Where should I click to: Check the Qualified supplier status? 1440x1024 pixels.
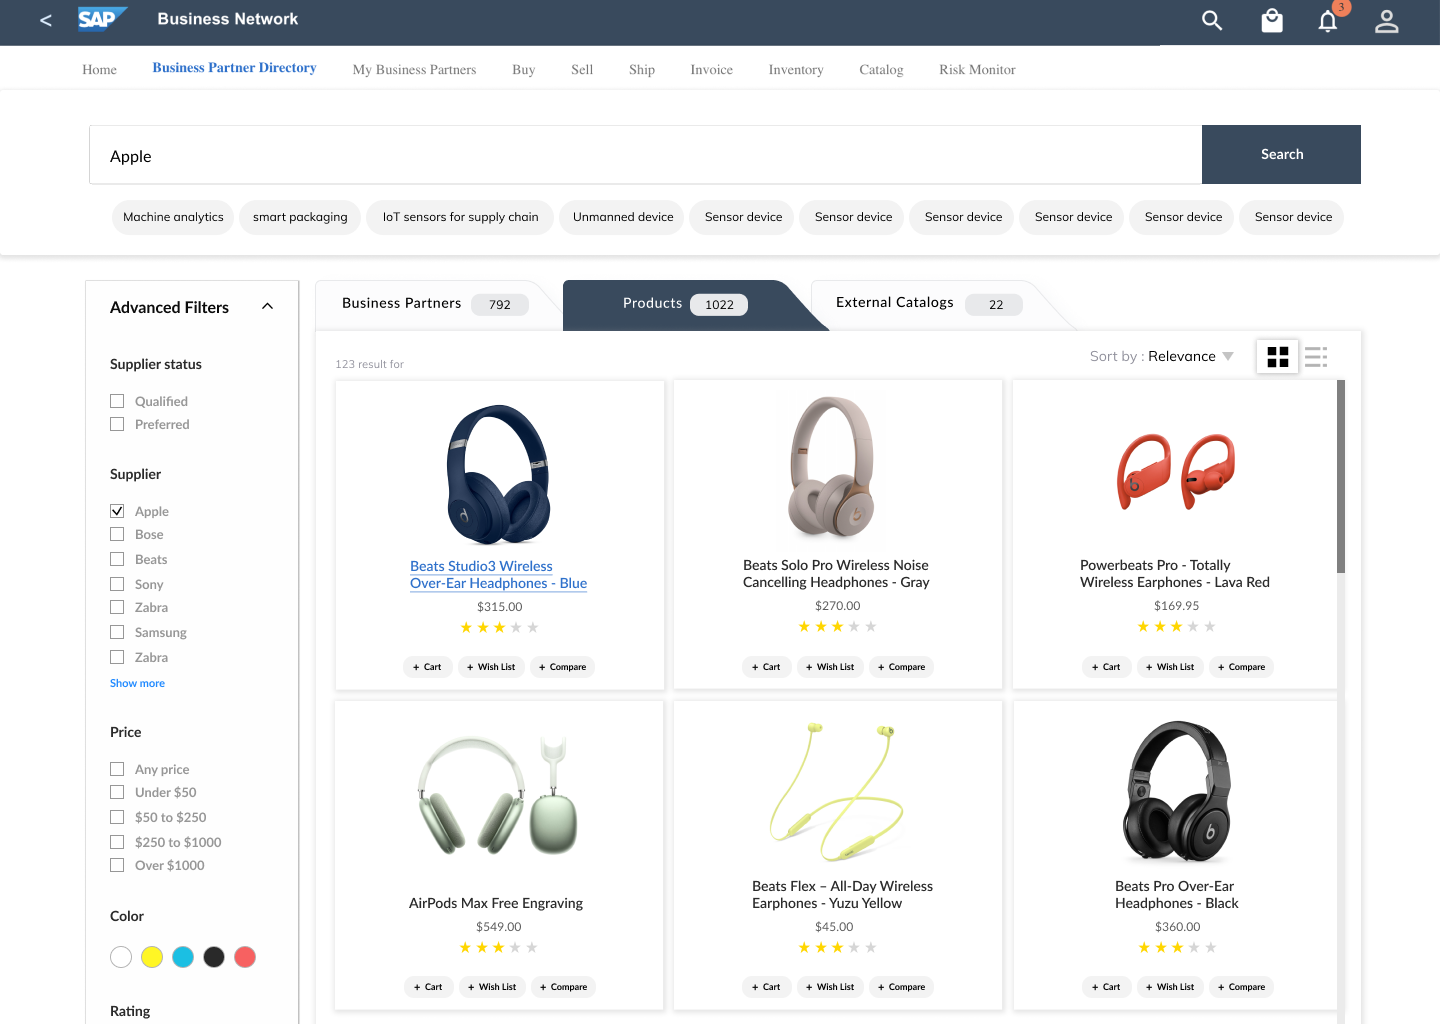point(117,401)
